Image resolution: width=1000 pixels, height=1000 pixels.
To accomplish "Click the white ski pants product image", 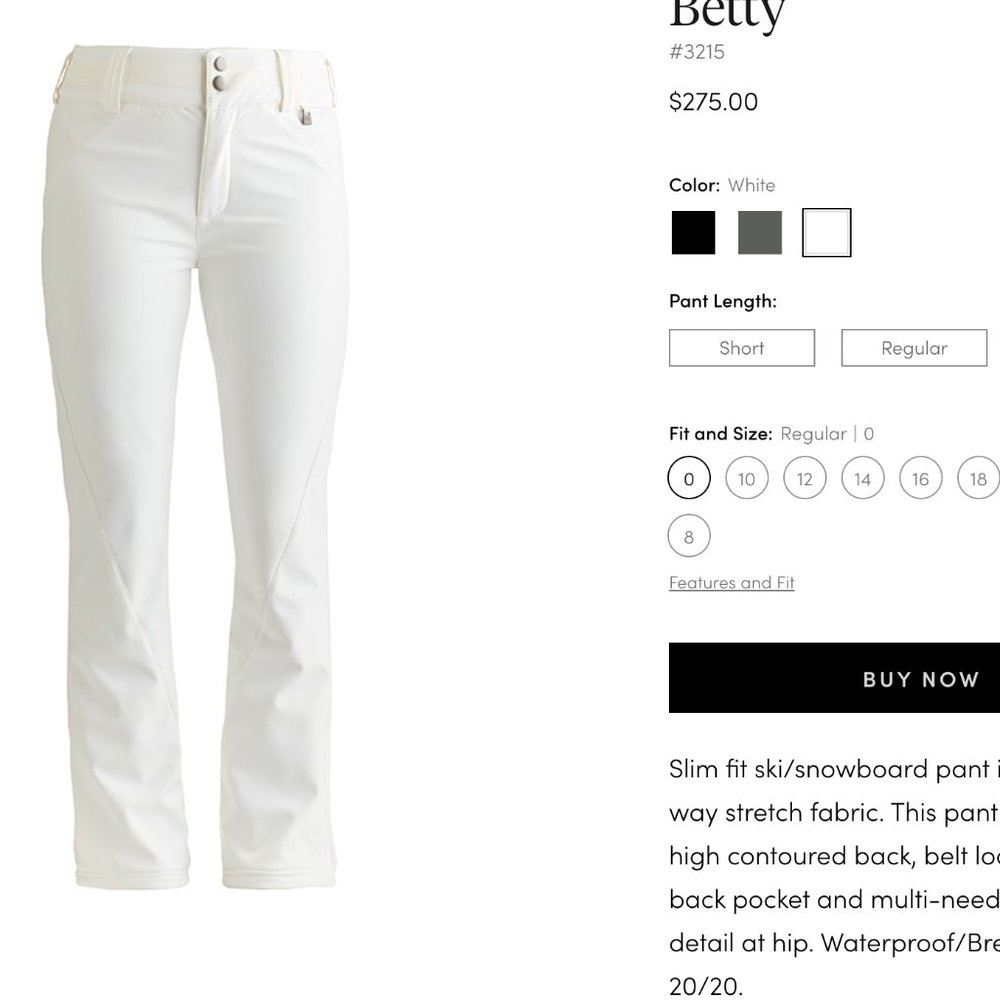I will click(196, 466).
